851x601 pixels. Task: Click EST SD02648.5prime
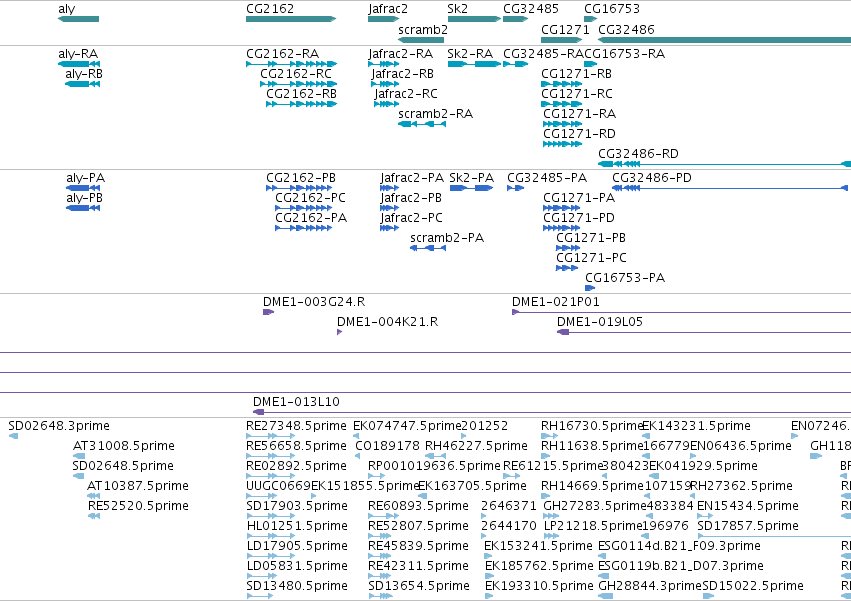[123, 466]
